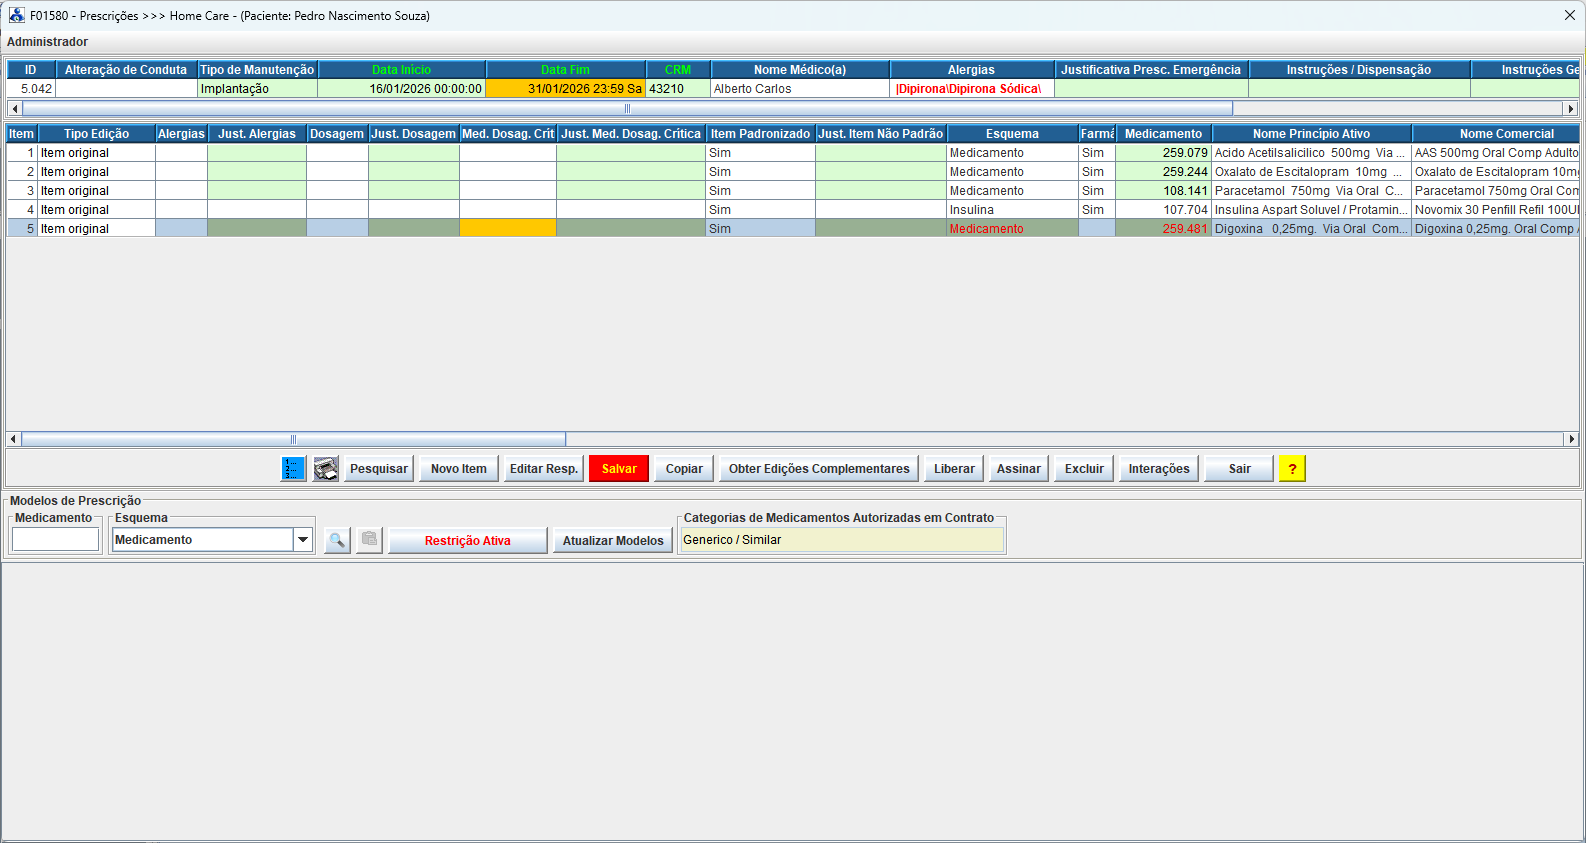The image size is (1586, 843).
Task: Click the application icon in title bar
Action: coord(16,16)
